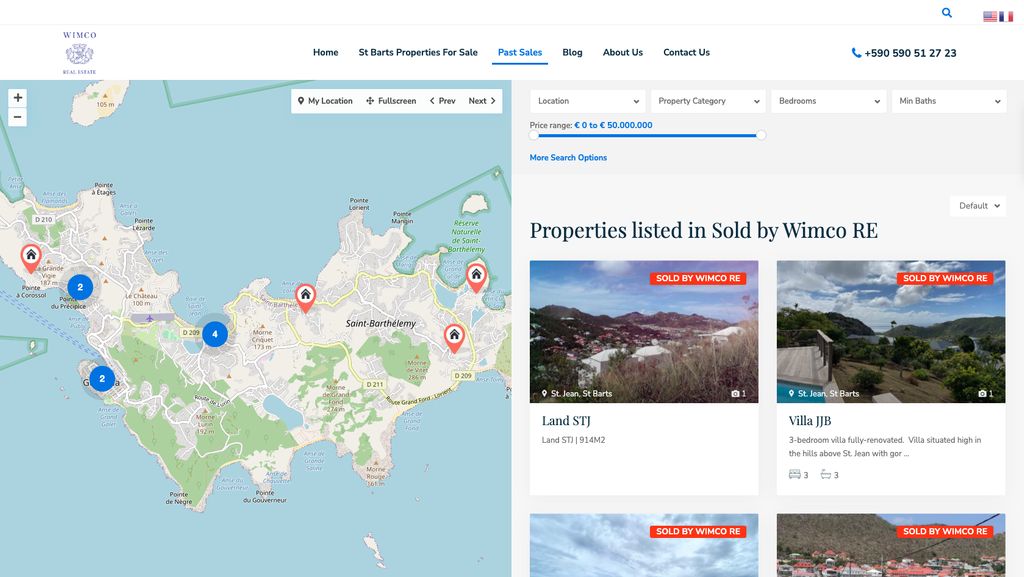The image size is (1024, 577).
Task: Go to Next property on map
Action: point(482,101)
